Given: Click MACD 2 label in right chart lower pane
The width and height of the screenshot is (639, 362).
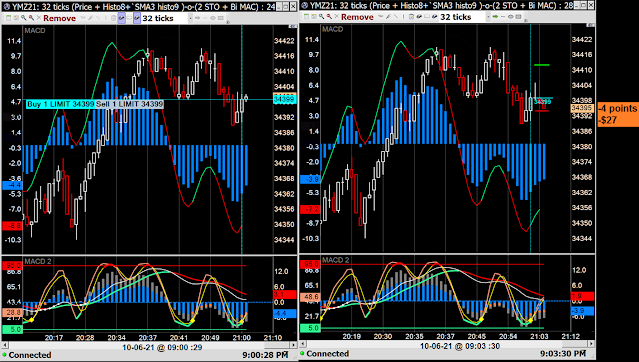Looking at the screenshot, I should [x=336, y=260].
